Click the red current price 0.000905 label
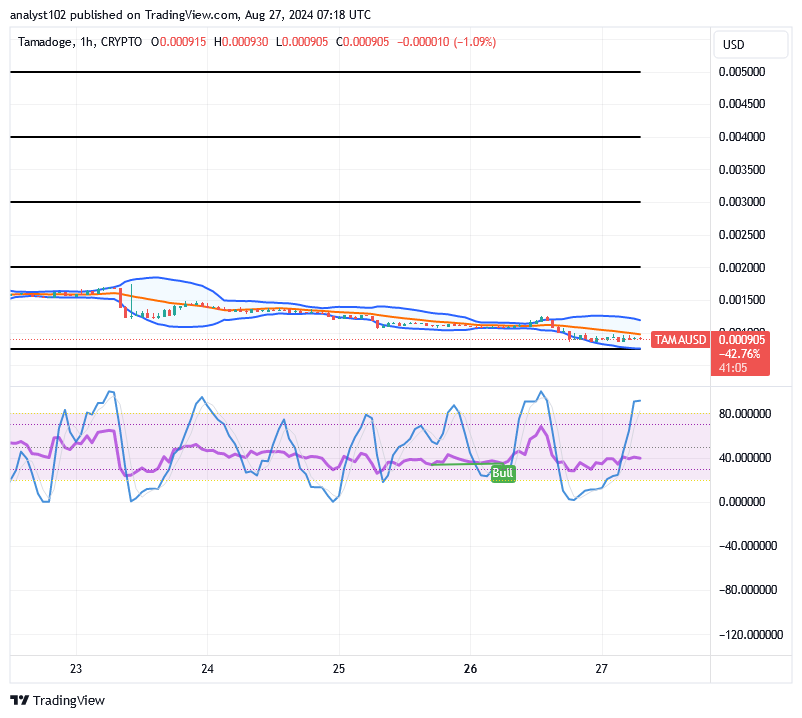 click(740, 340)
